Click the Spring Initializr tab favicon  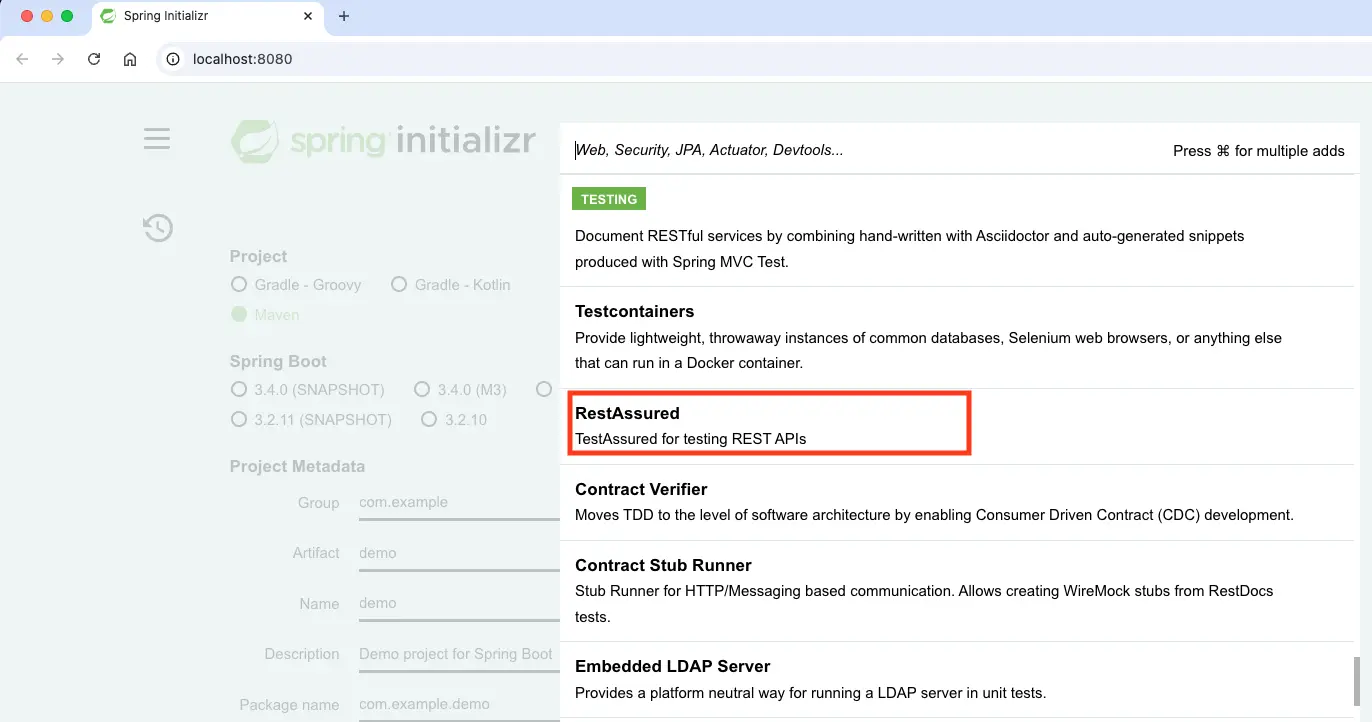(x=108, y=16)
